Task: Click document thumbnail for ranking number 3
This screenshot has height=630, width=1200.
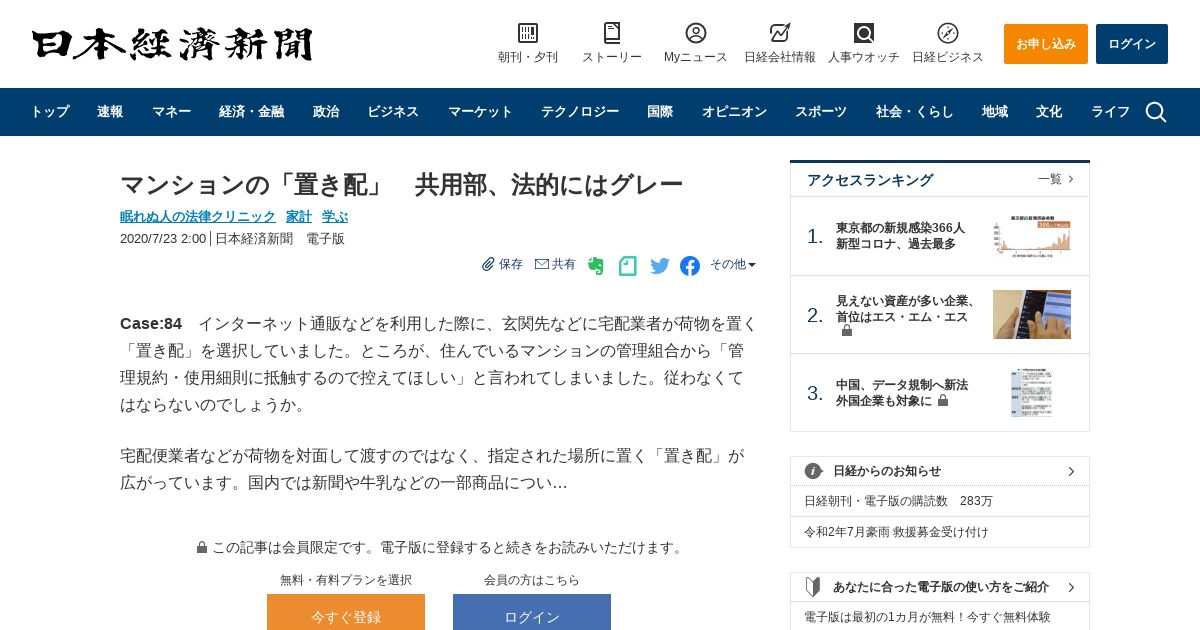Action: [1032, 393]
